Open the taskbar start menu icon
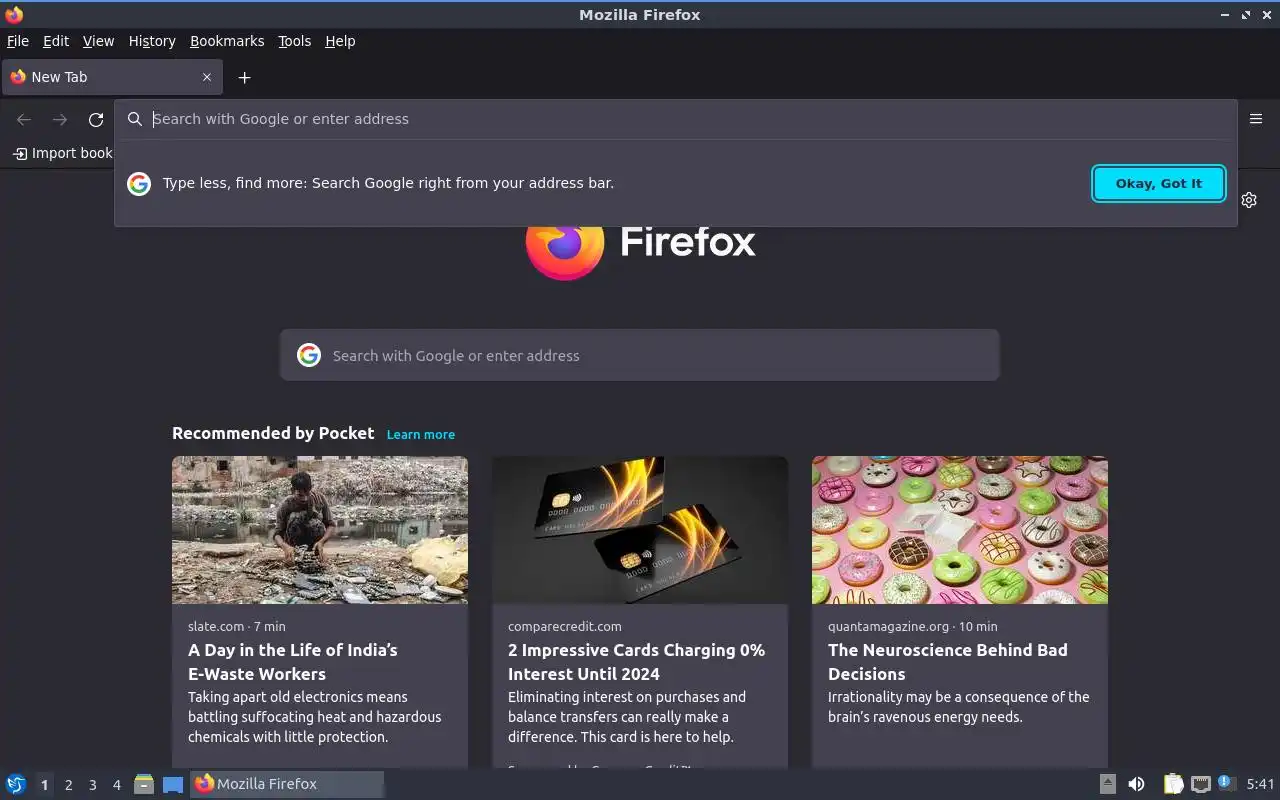The image size is (1280, 800). [16, 784]
